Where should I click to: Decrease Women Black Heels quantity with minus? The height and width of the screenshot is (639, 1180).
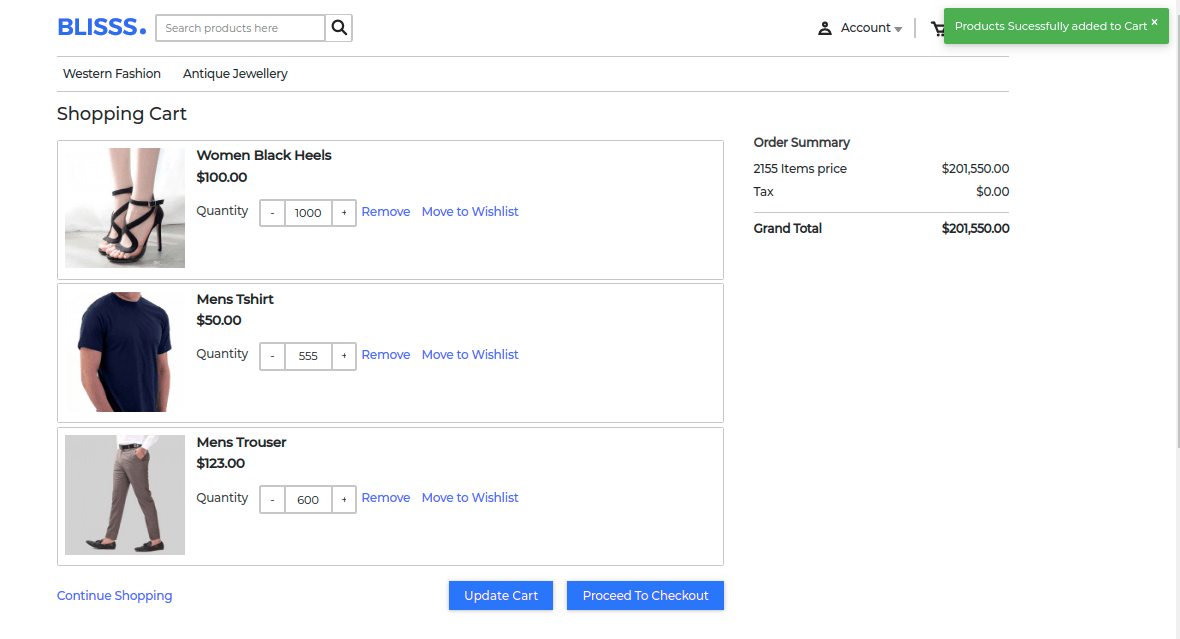pyautogui.click(x=271, y=212)
